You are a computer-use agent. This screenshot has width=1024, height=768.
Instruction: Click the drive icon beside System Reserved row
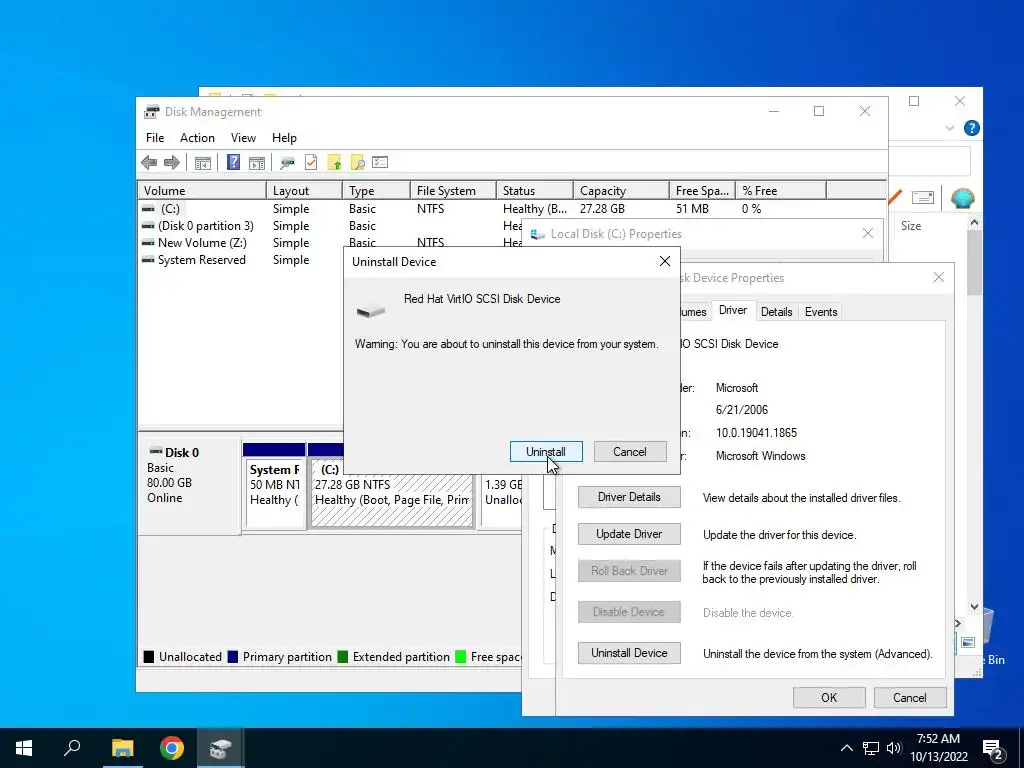pyautogui.click(x=148, y=260)
